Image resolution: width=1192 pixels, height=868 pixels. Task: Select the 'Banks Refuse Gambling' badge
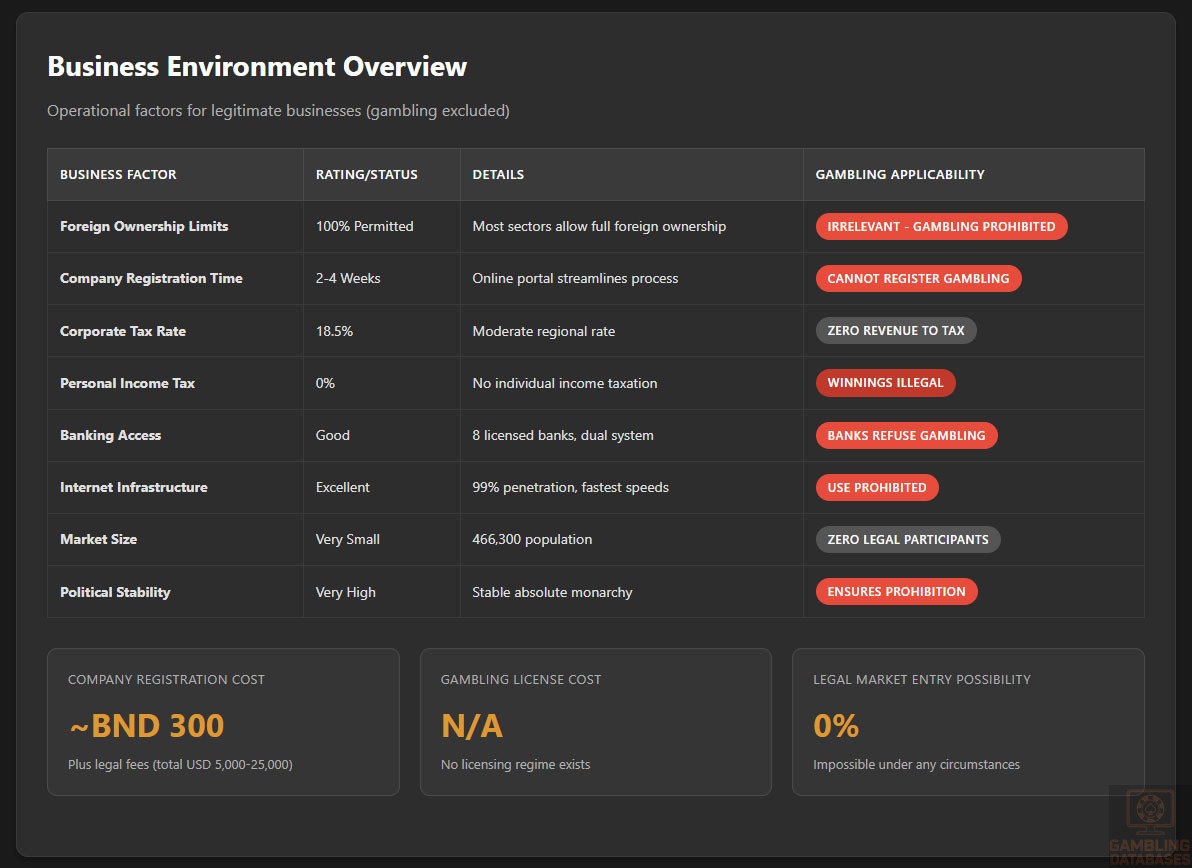pyautogui.click(x=906, y=435)
